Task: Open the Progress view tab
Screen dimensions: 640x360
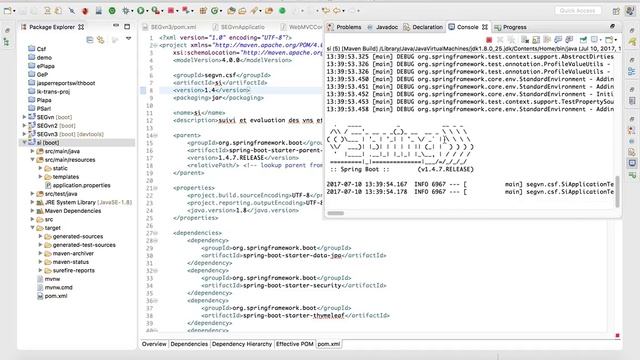Action: coord(510,27)
